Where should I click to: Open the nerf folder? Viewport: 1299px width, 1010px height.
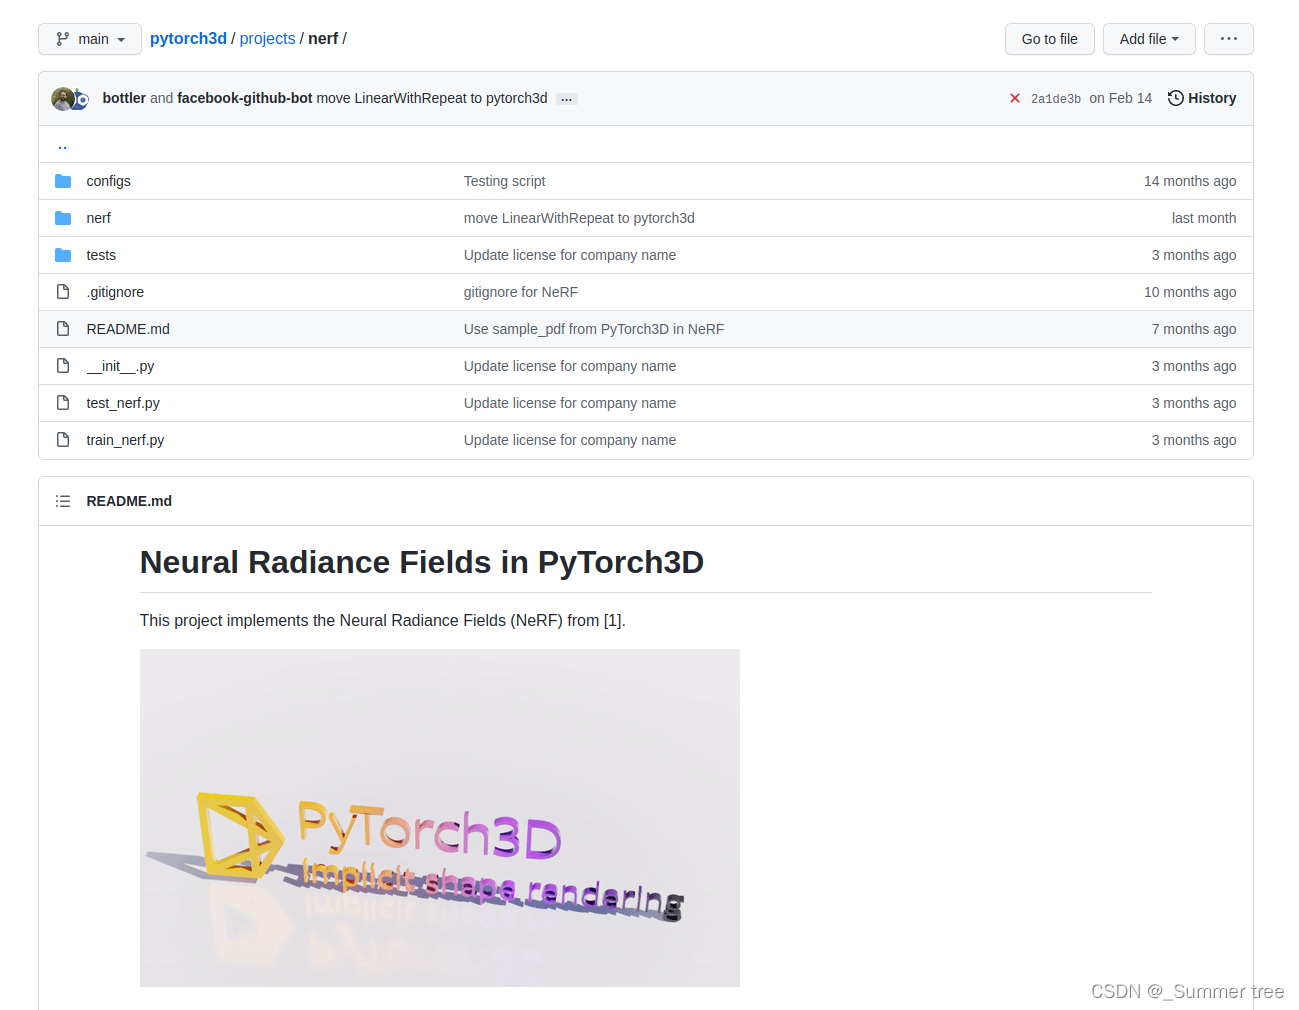tap(98, 218)
